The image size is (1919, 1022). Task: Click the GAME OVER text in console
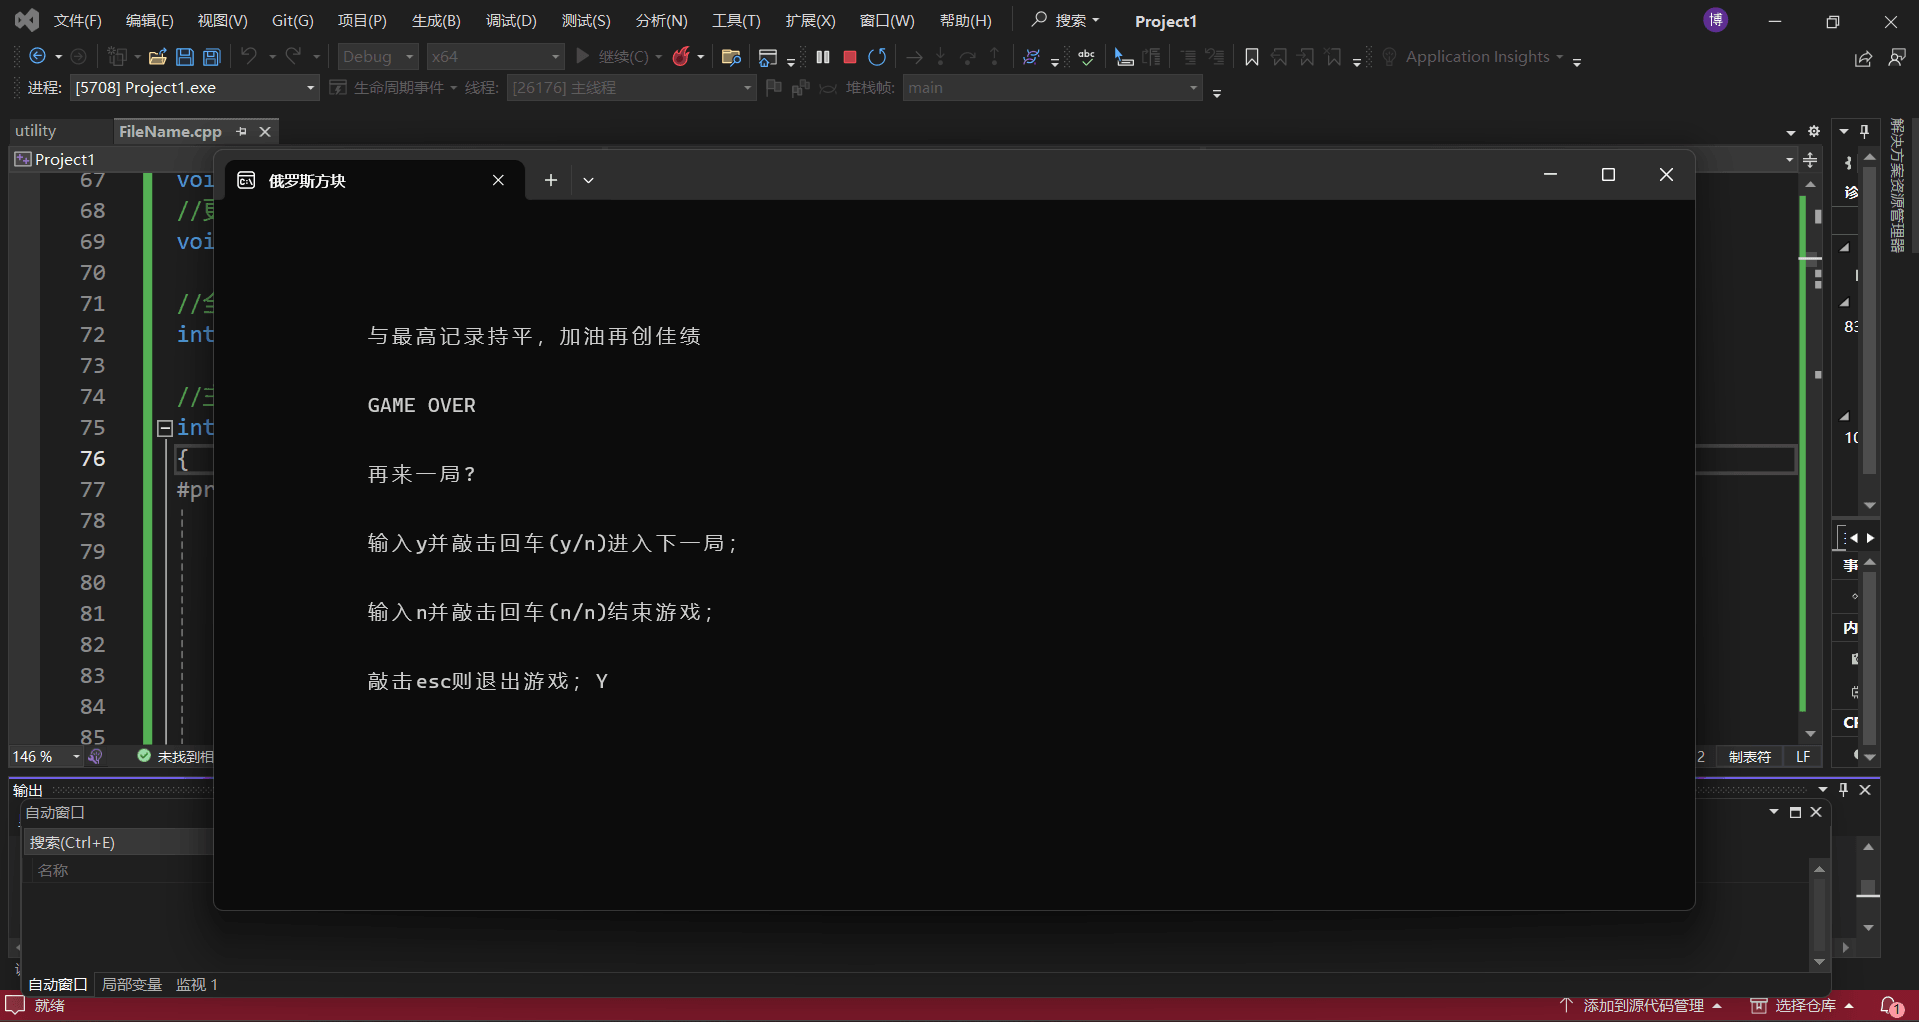pyautogui.click(x=421, y=406)
